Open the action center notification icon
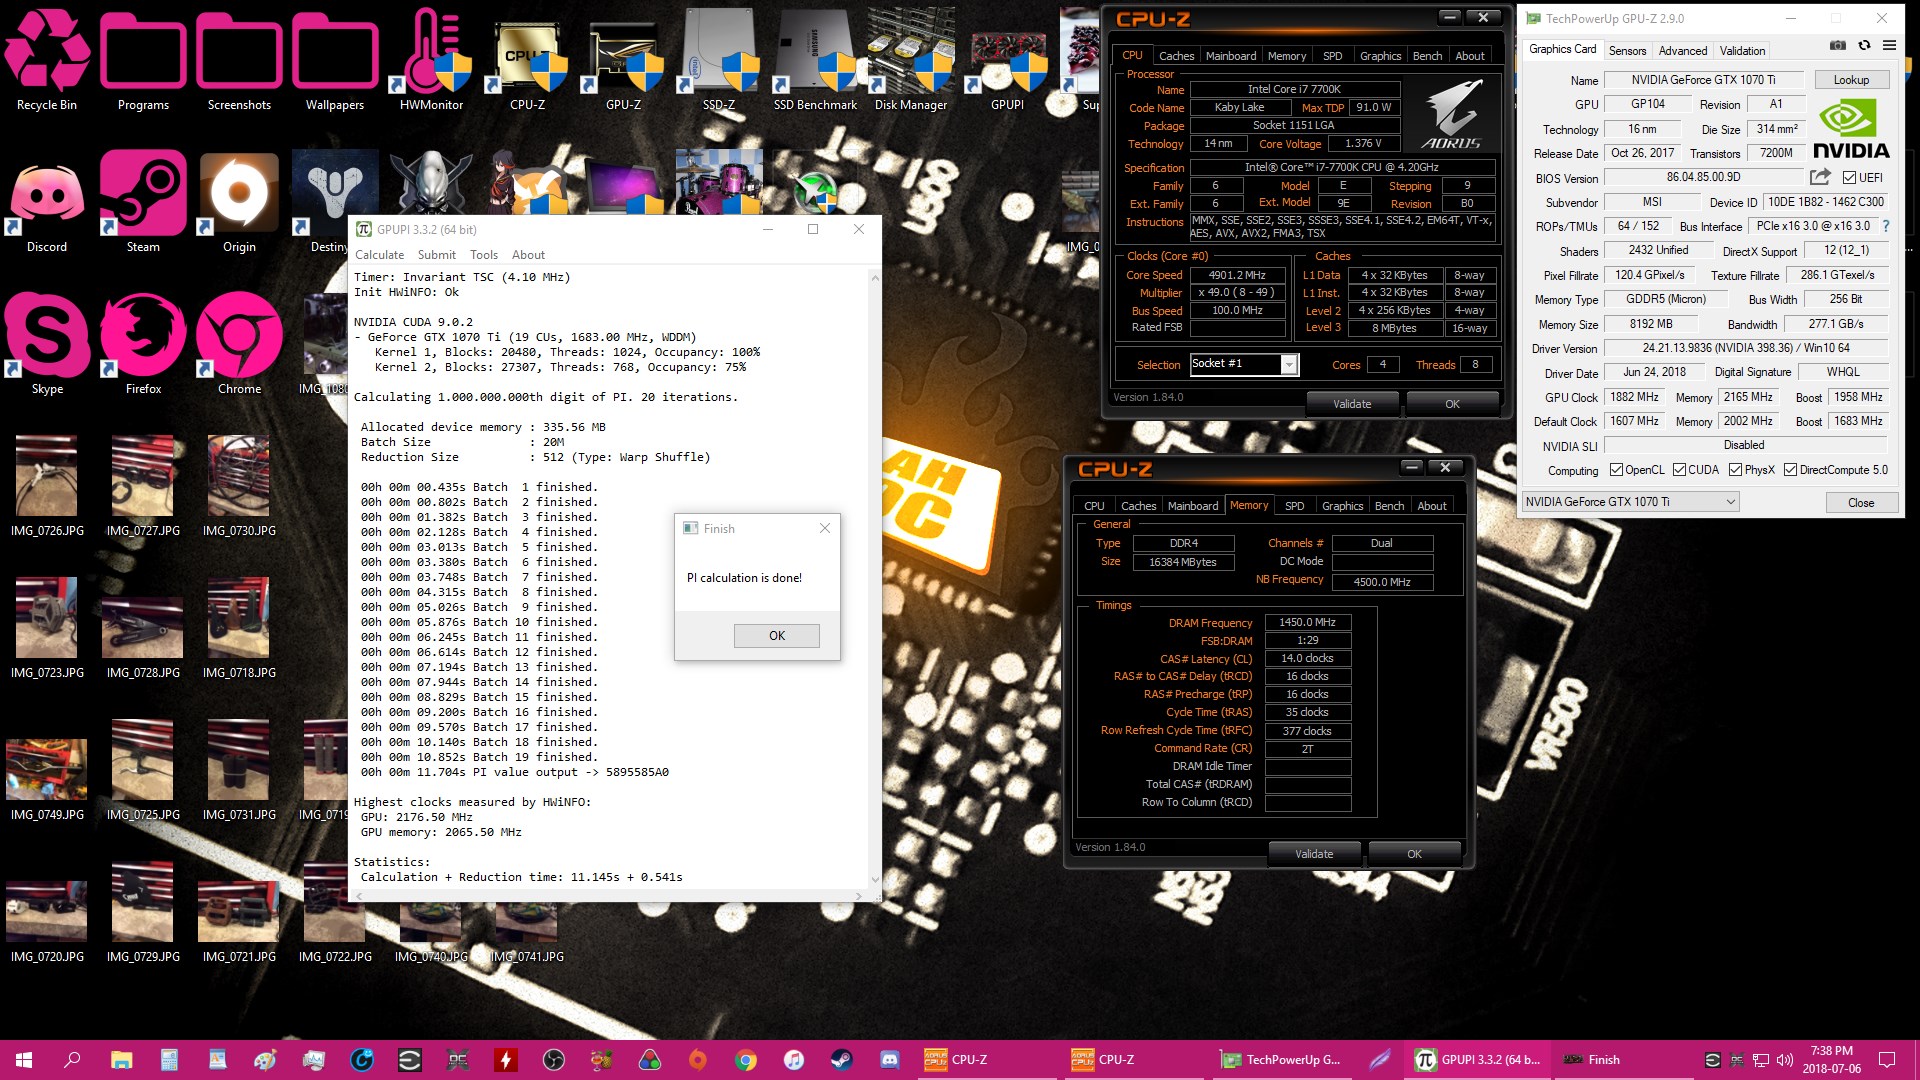 (x=1887, y=1060)
